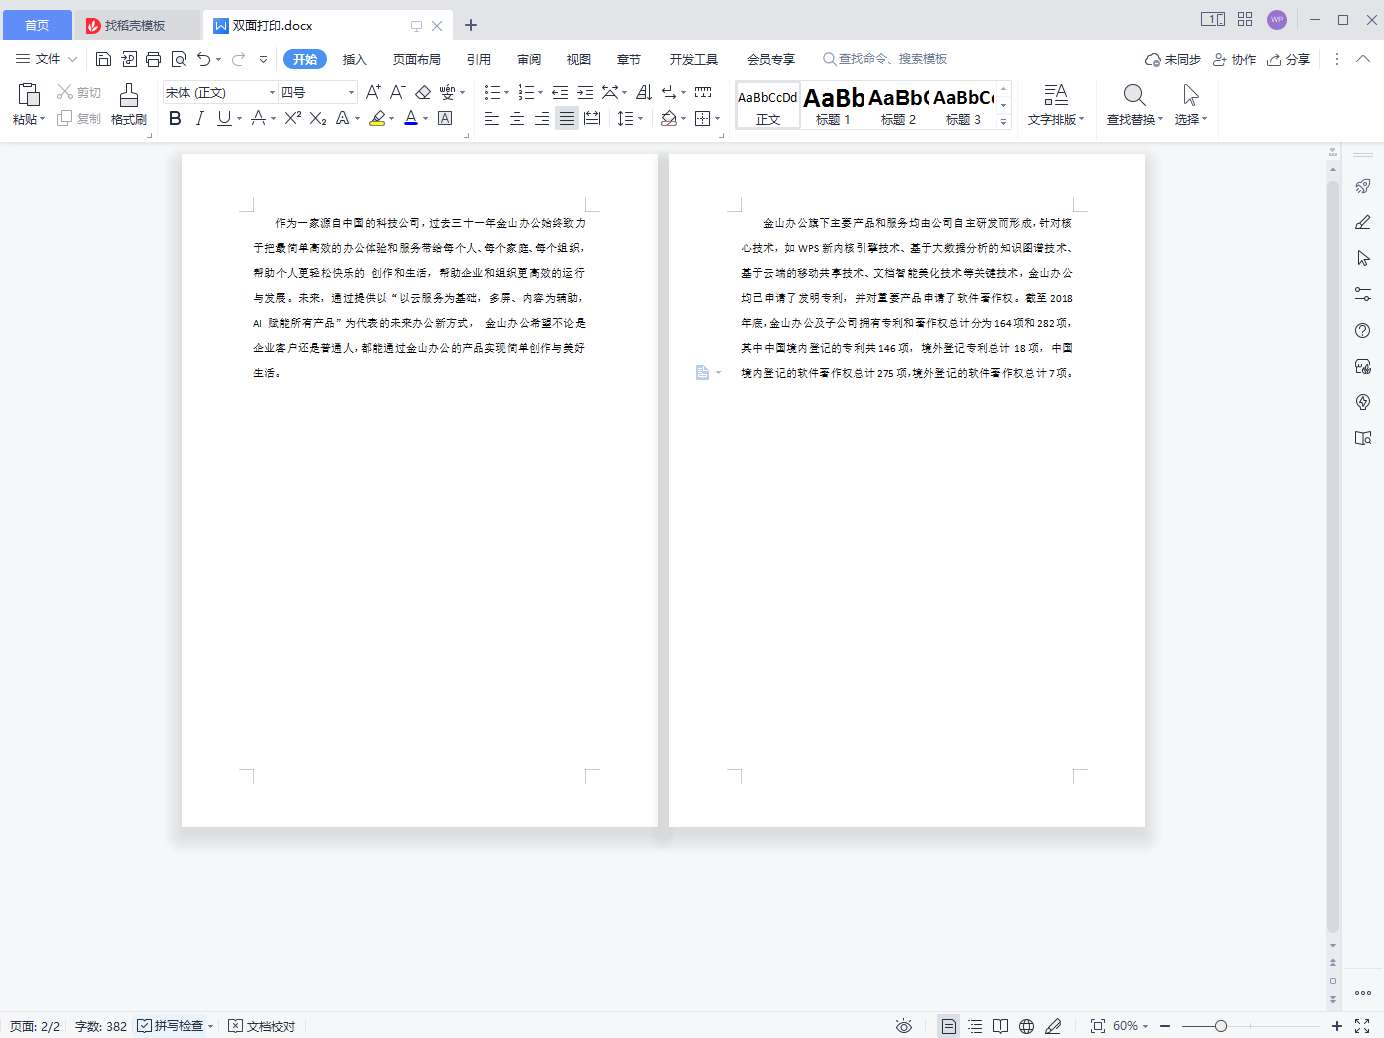Viewport: 1384px width, 1038px height.
Task: Click the Paste (粘贴) clipboard icon
Action: click(29, 95)
